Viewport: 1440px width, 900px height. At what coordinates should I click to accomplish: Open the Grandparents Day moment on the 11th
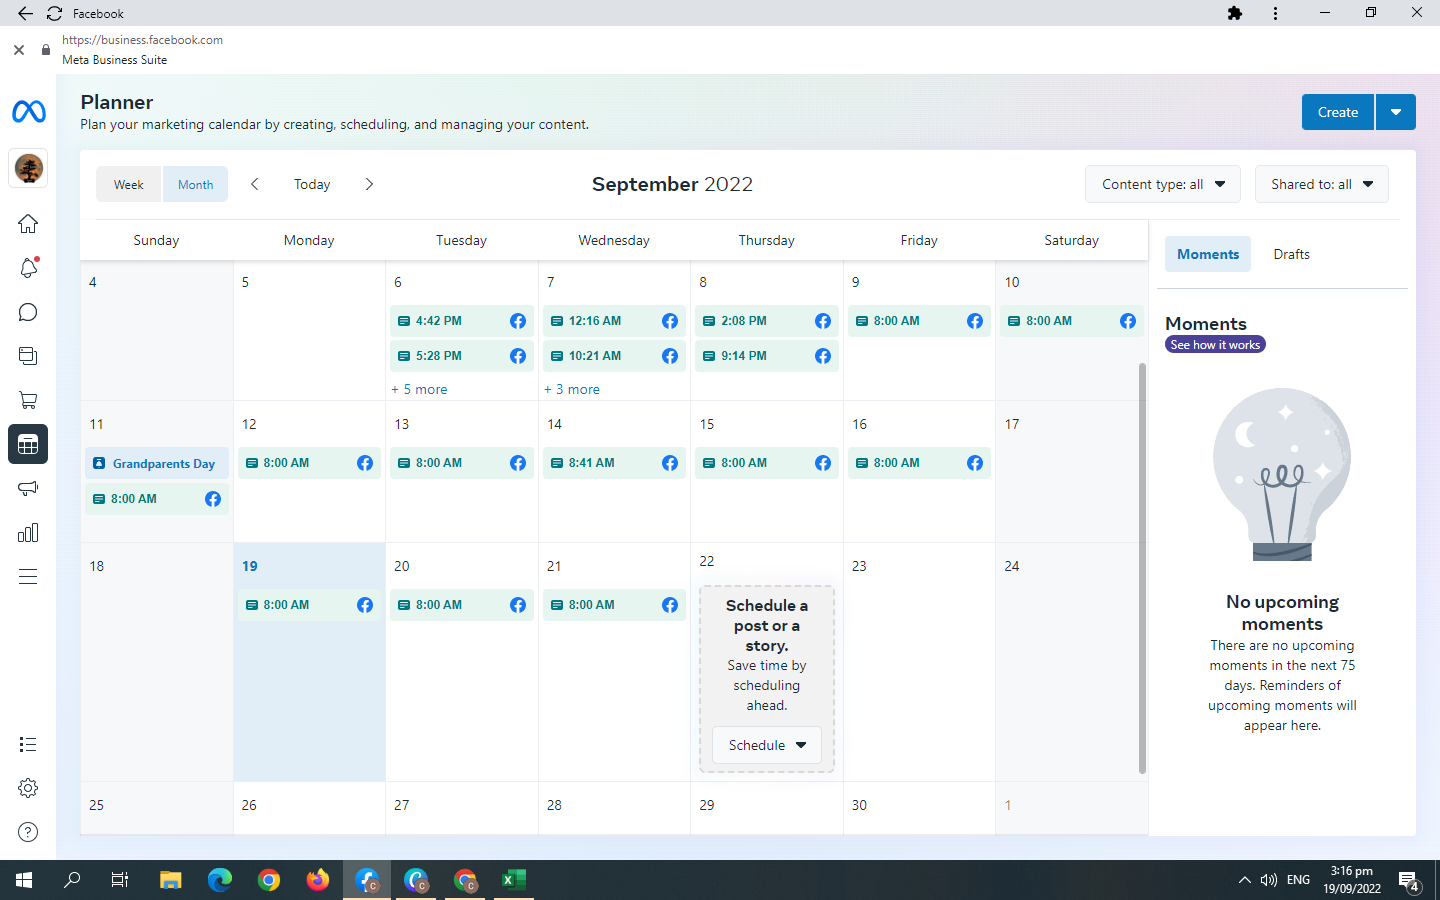157,463
